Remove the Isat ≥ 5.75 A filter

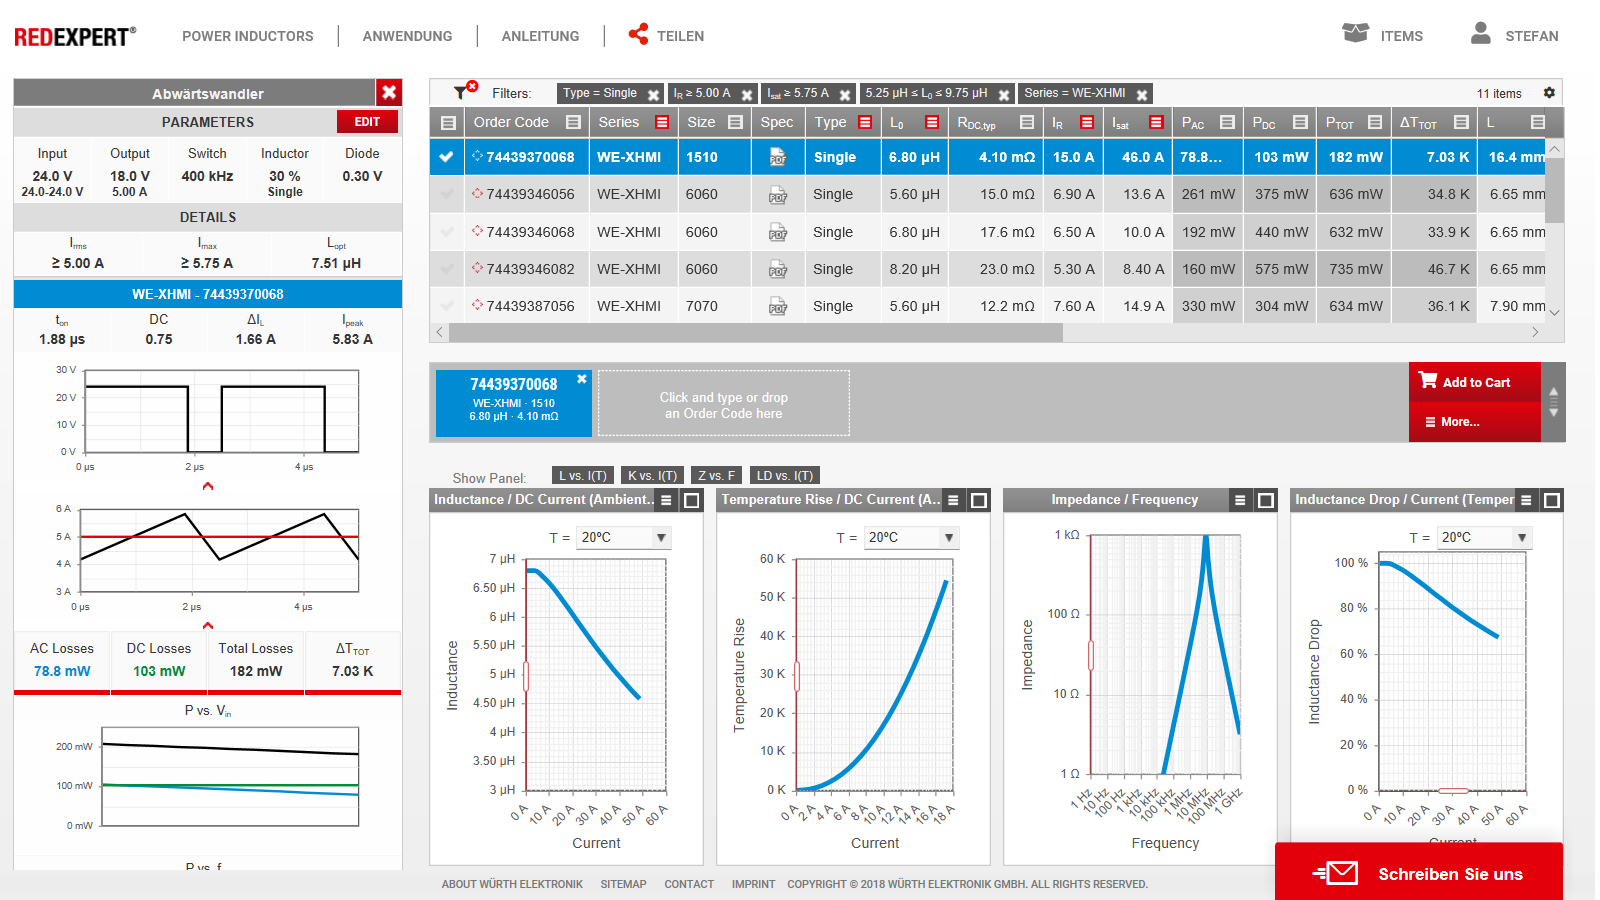click(x=845, y=95)
